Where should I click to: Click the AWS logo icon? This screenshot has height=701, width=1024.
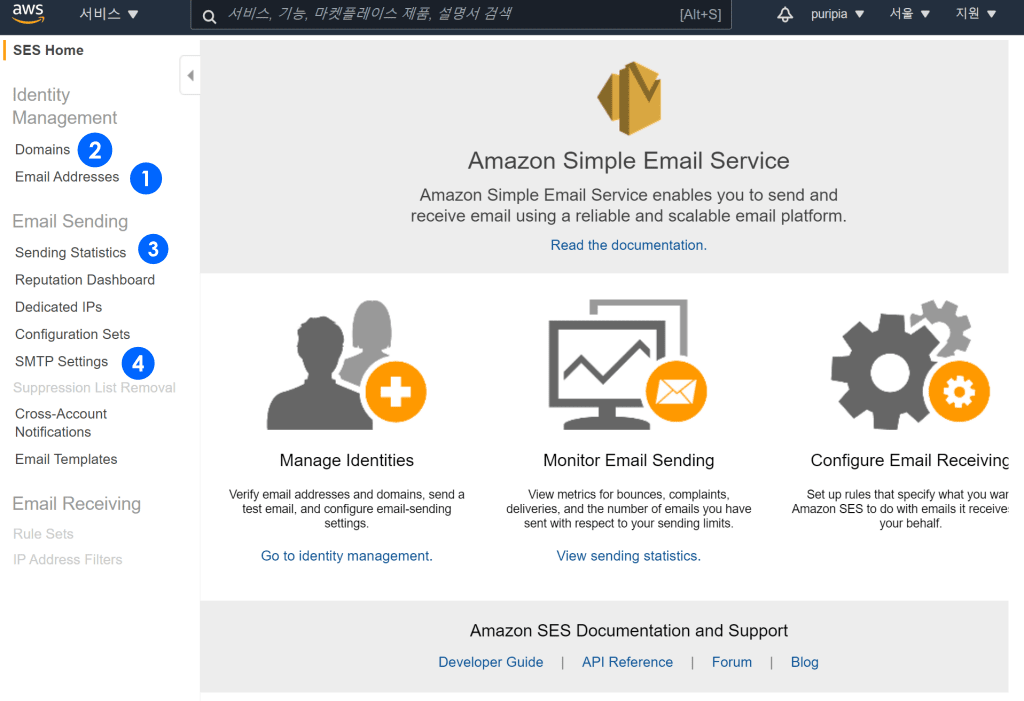pyautogui.click(x=26, y=13)
